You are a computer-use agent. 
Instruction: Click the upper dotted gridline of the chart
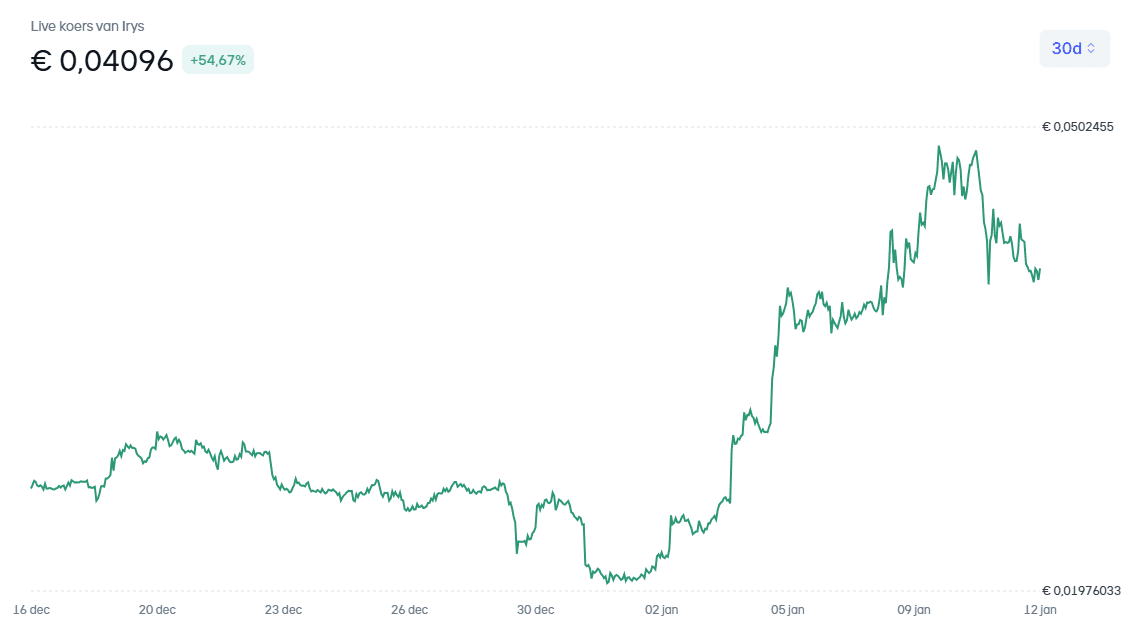pyautogui.click(x=500, y=127)
